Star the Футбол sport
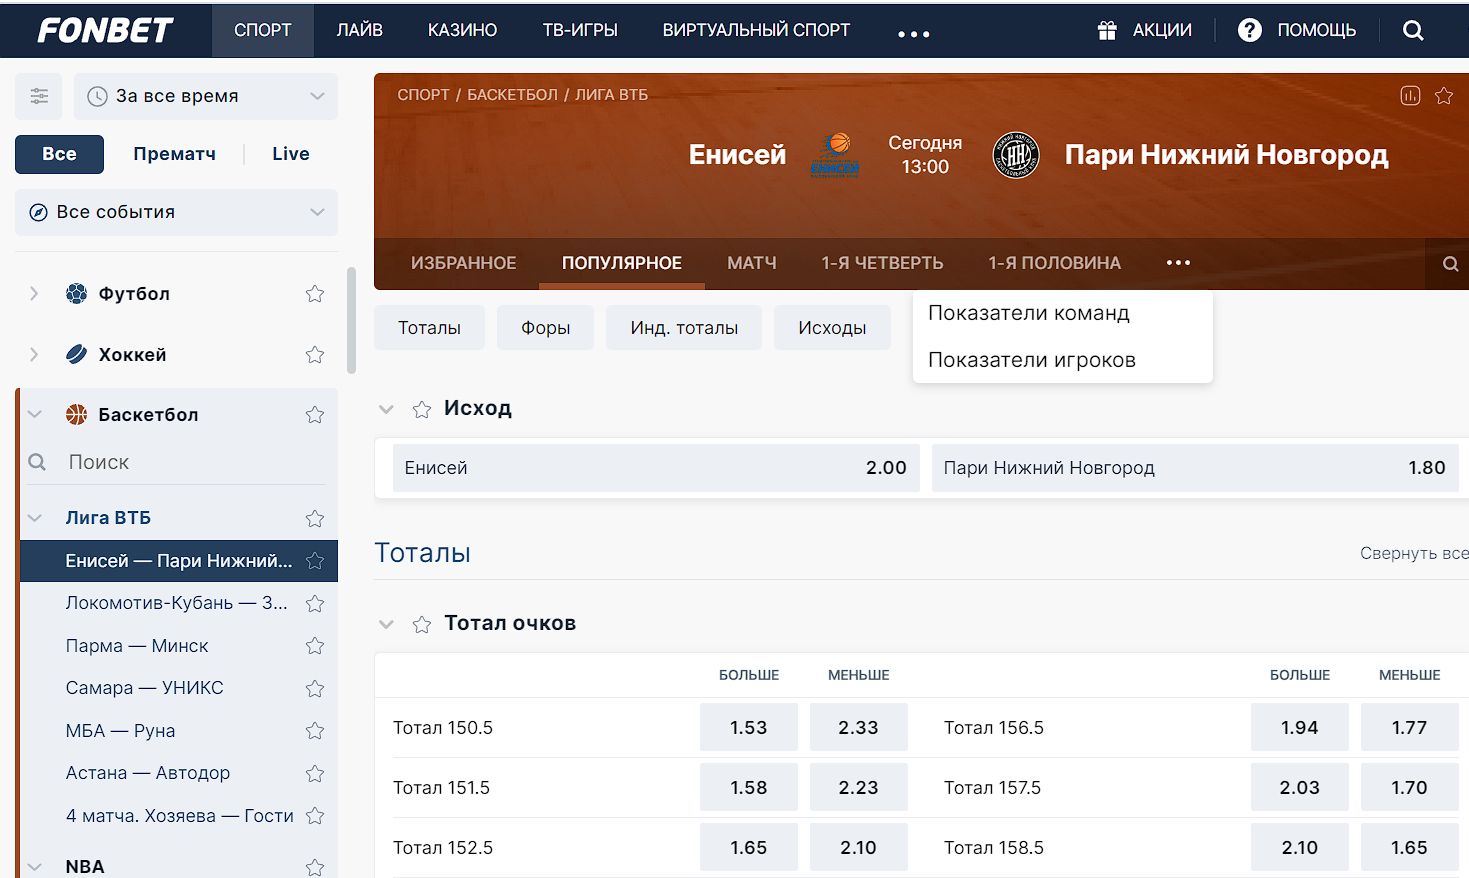The height and width of the screenshot is (878, 1469). [x=315, y=293]
